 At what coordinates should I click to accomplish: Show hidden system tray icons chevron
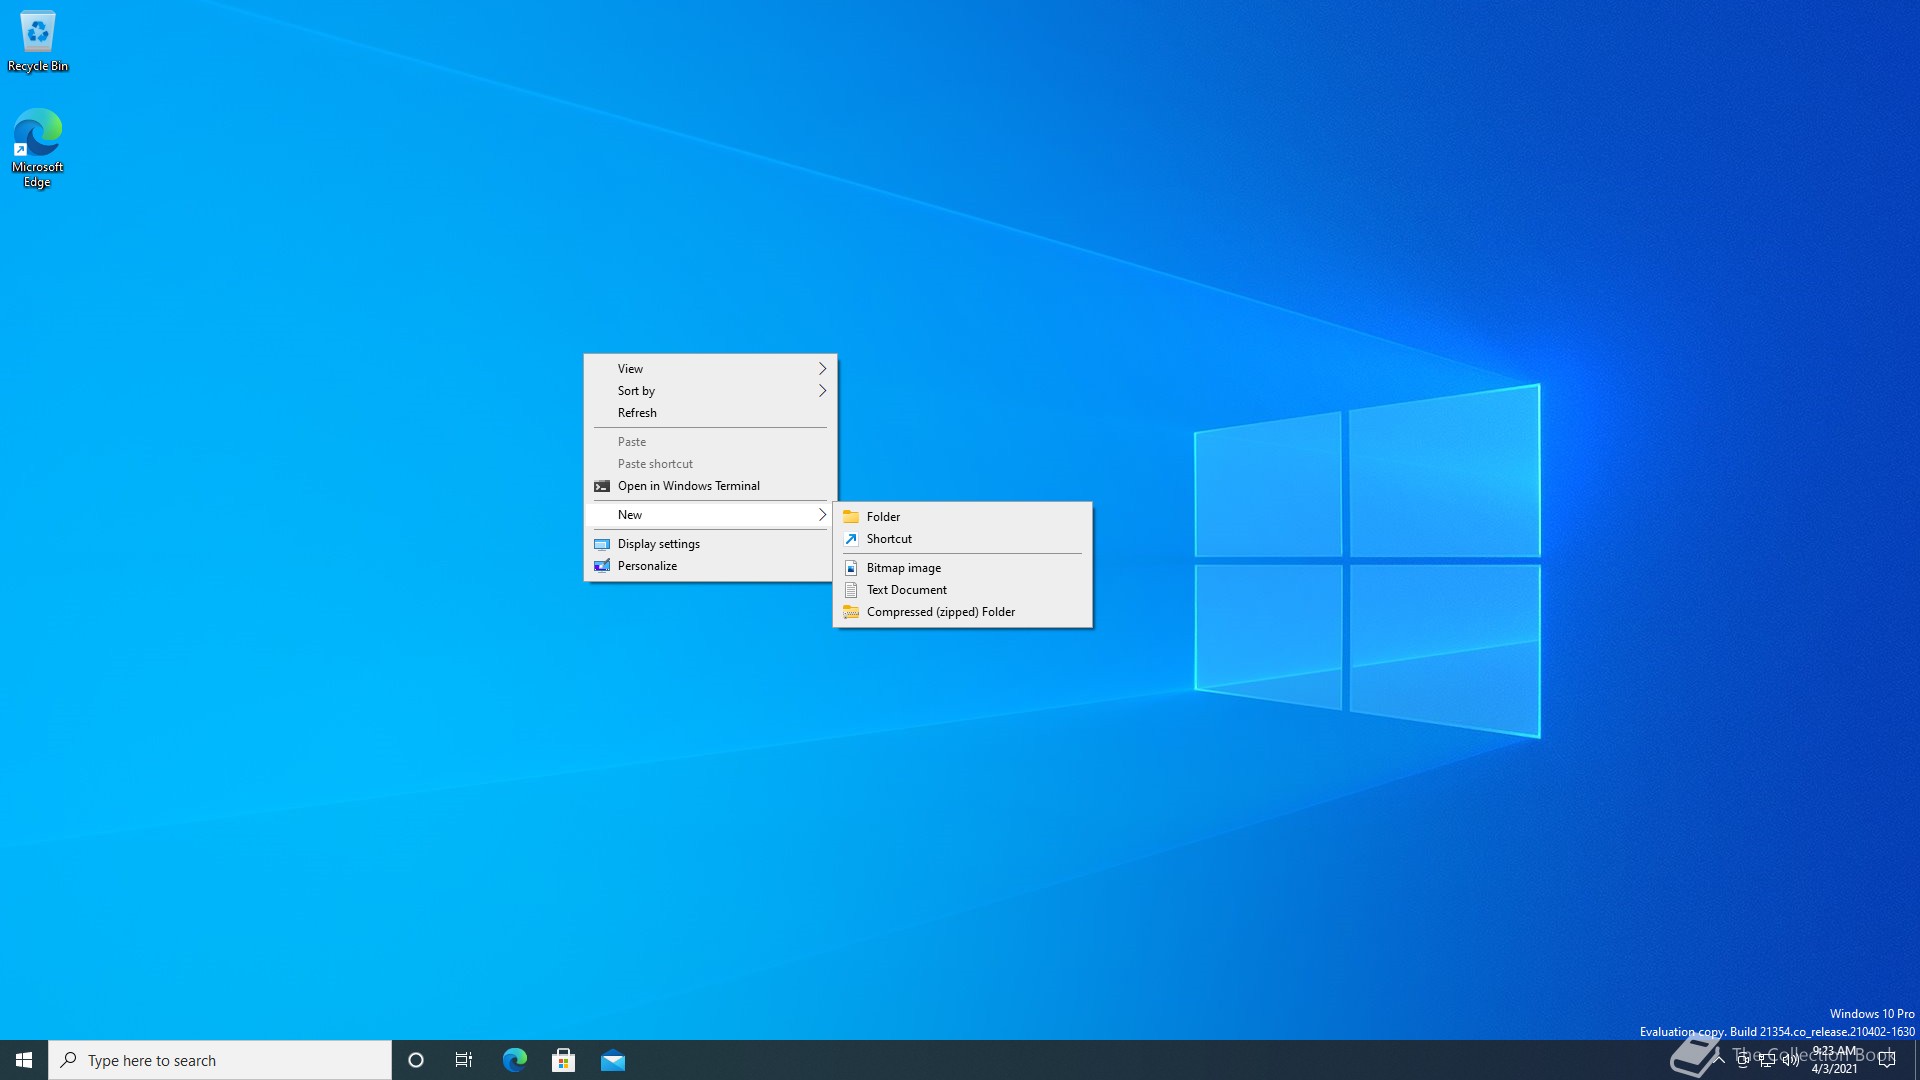point(1719,1060)
